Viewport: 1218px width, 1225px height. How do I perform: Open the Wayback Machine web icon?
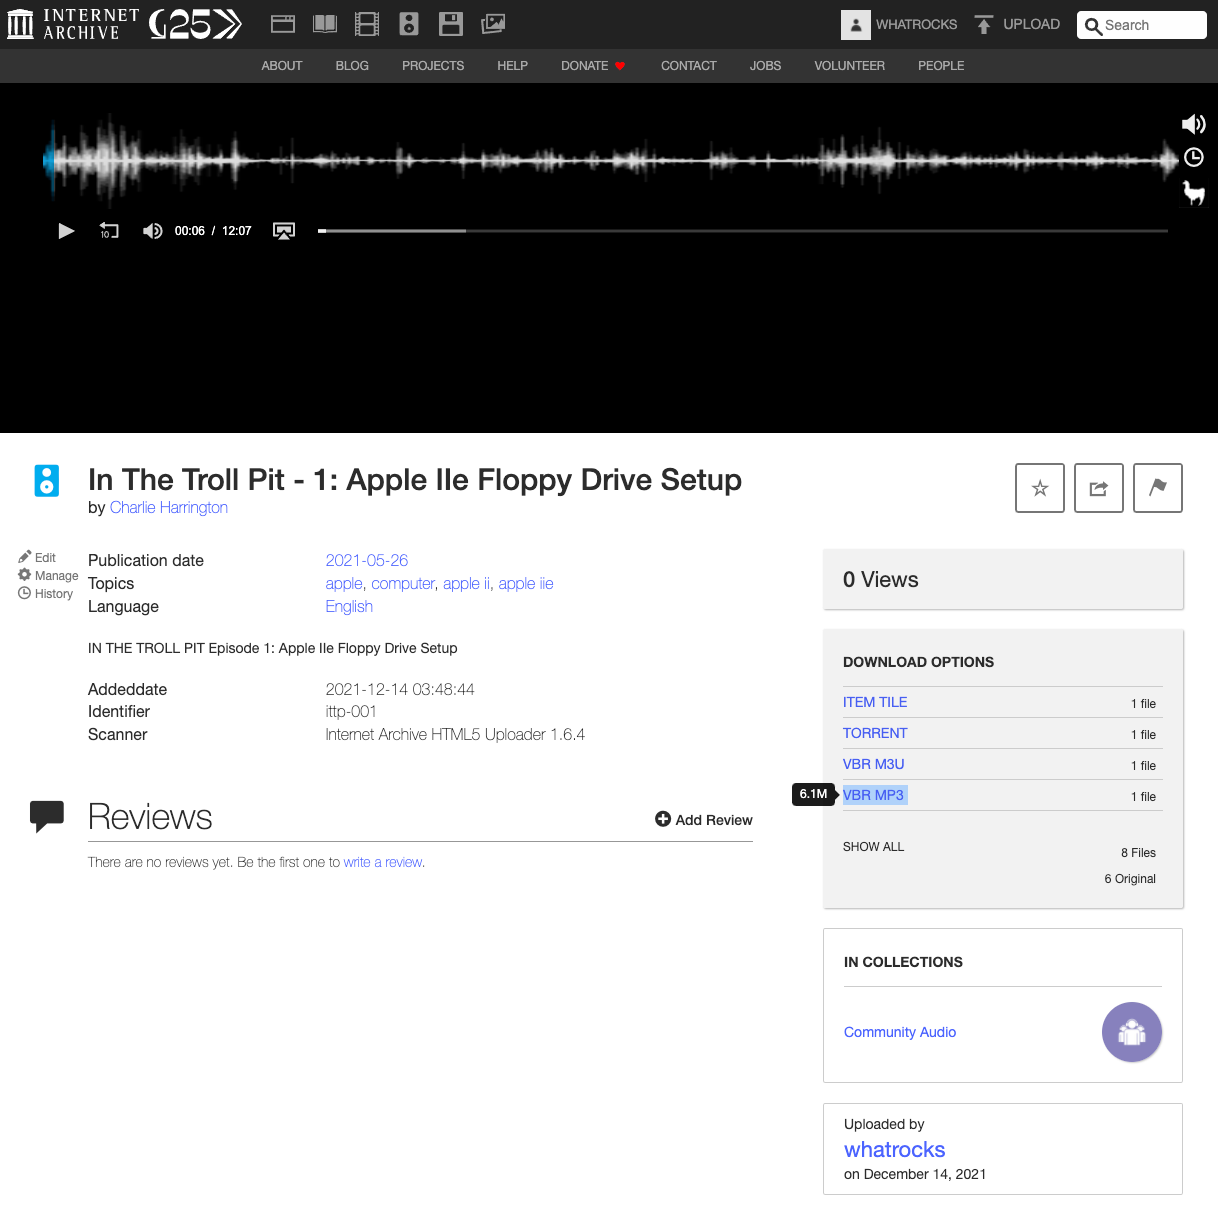(283, 24)
